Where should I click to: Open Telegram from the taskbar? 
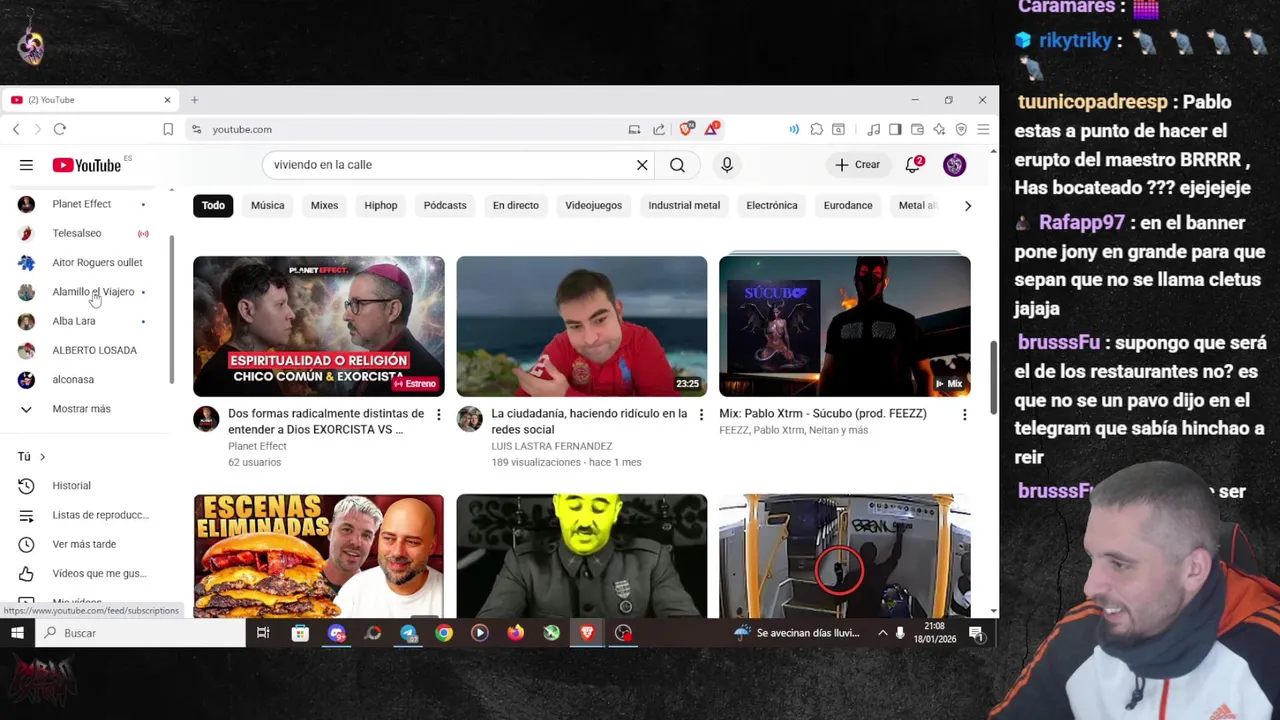[408, 633]
